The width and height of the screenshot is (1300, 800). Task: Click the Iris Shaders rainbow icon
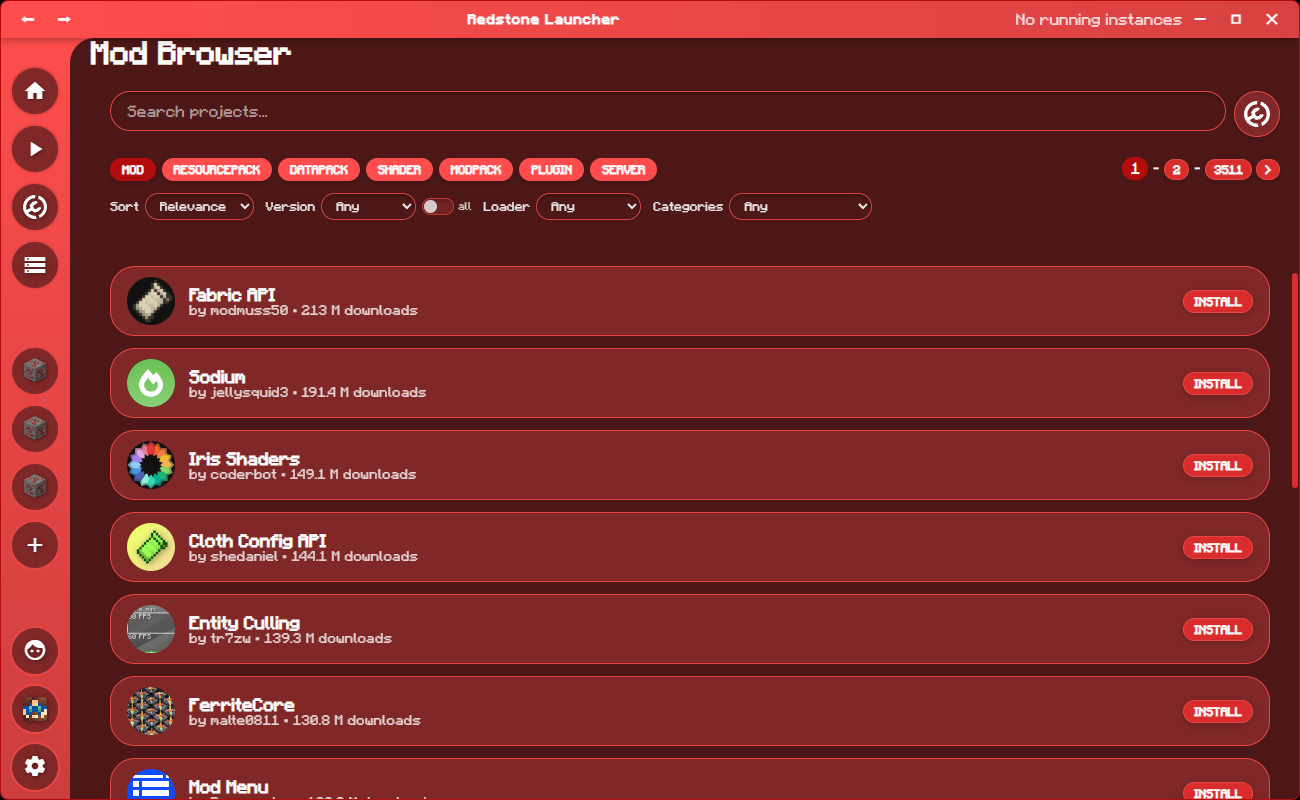tap(151, 465)
